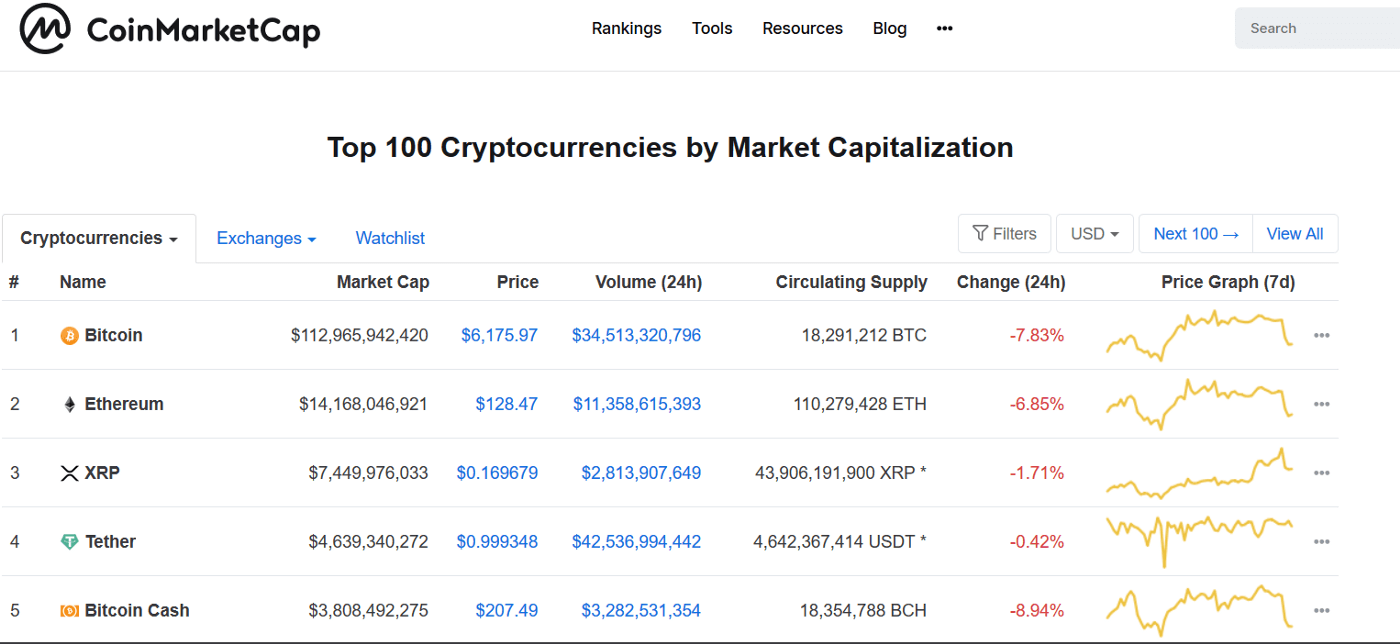
Task: Click the Ethereum diamond icon
Action: [69, 405]
